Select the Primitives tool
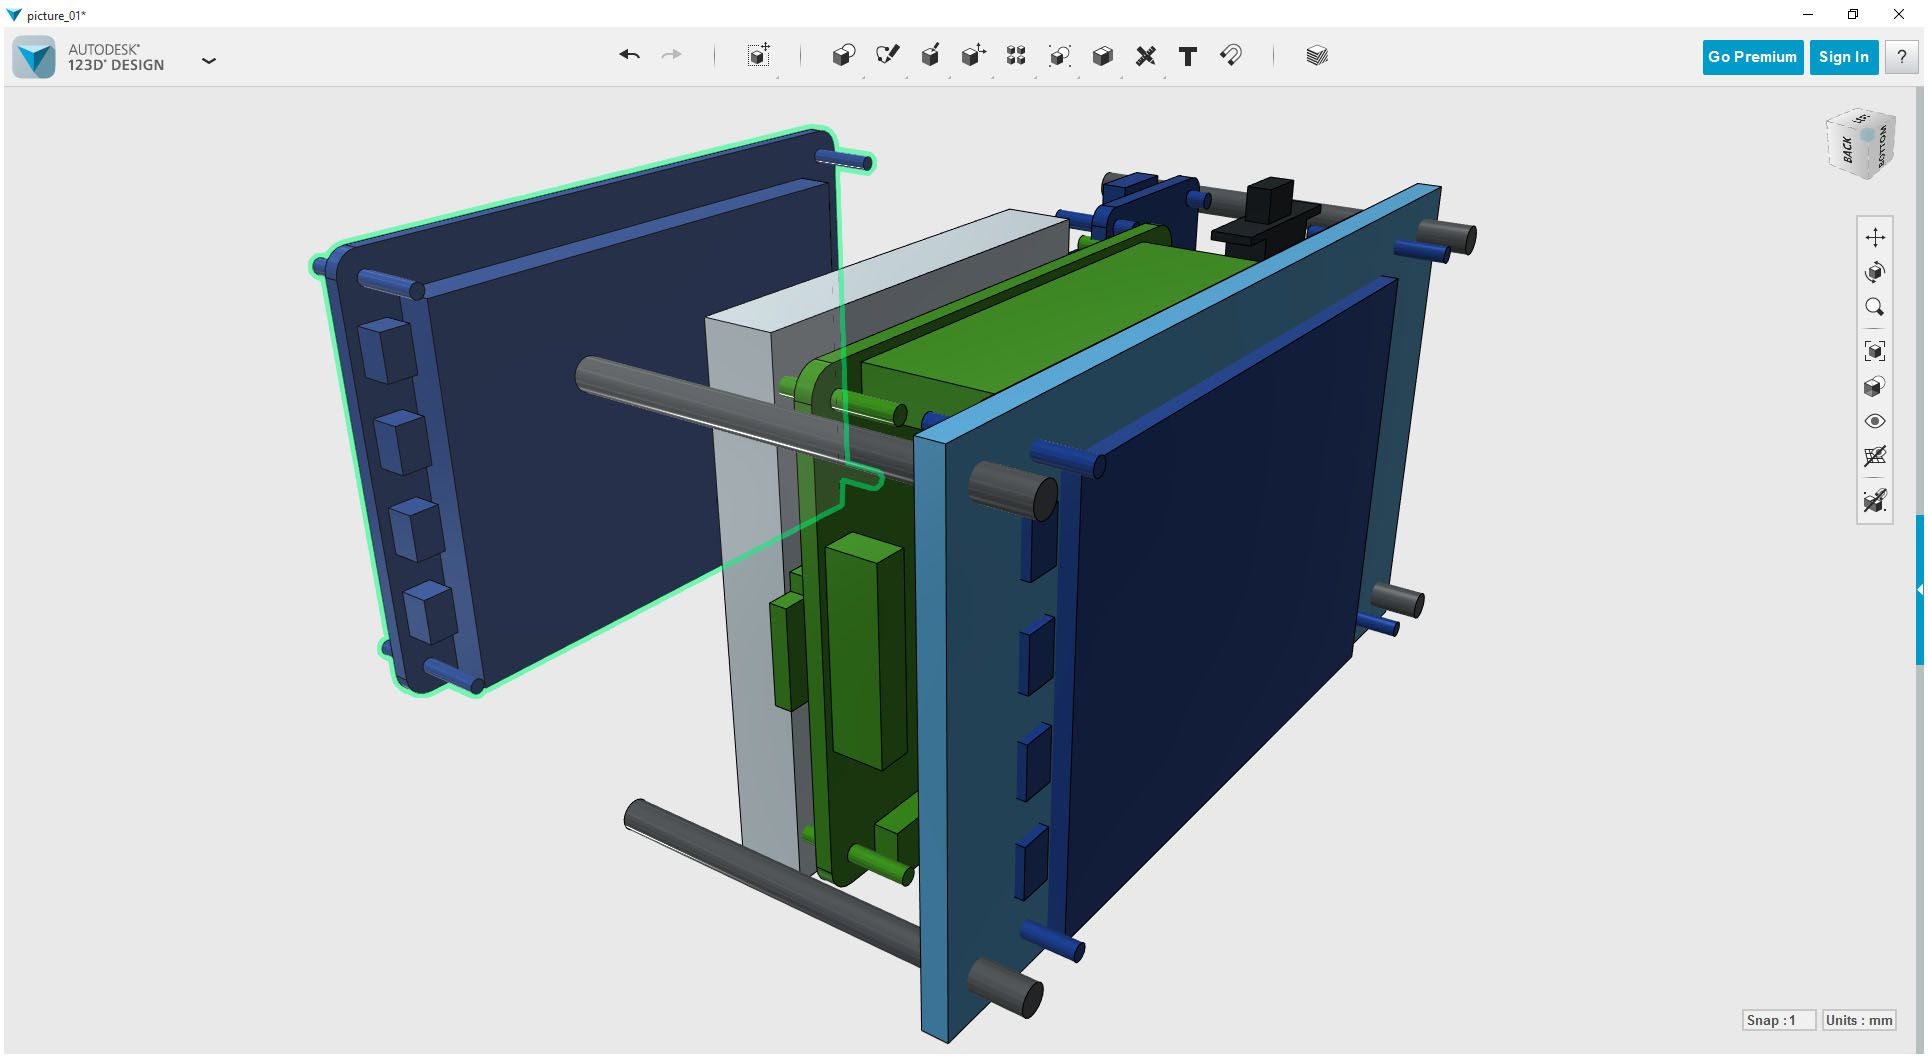 click(x=843, y=56)
